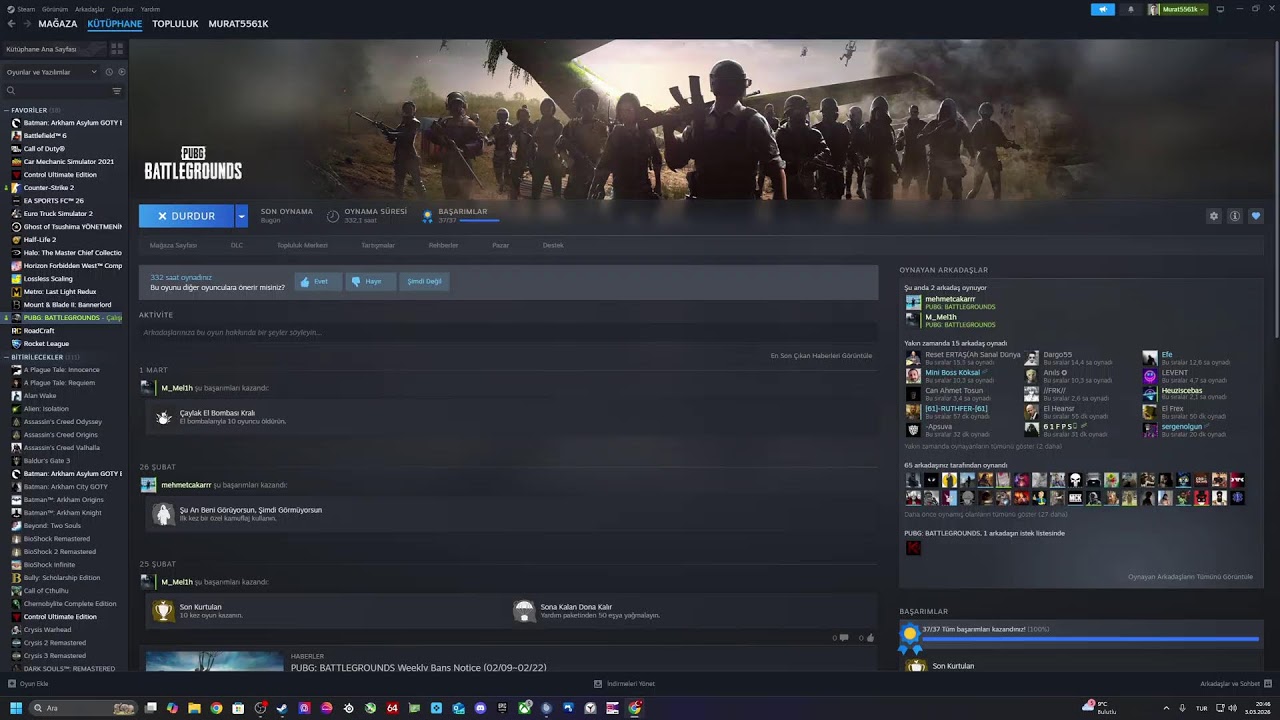Open the DLC tab for PUBG

237,245
